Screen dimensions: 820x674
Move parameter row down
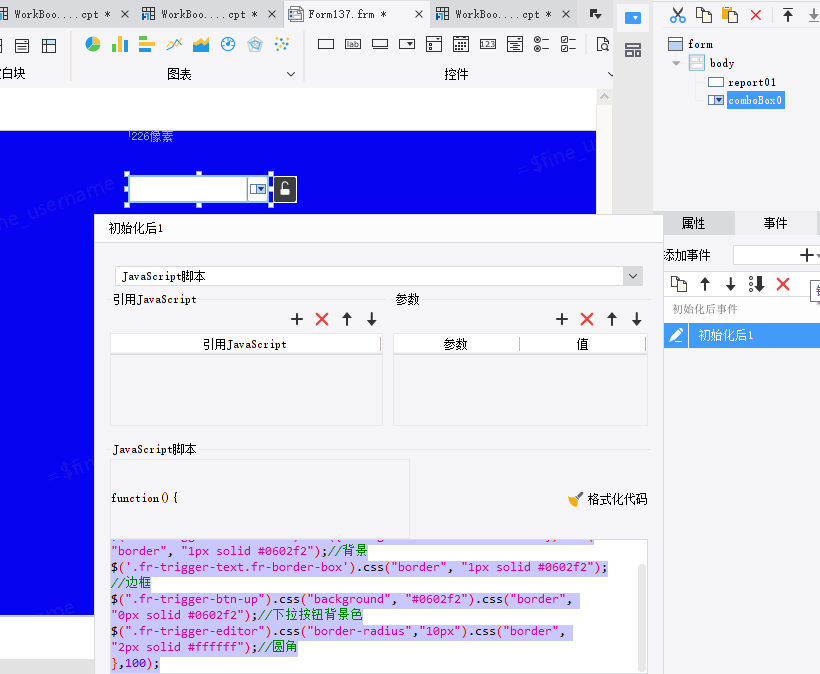(x=636, y=319)
